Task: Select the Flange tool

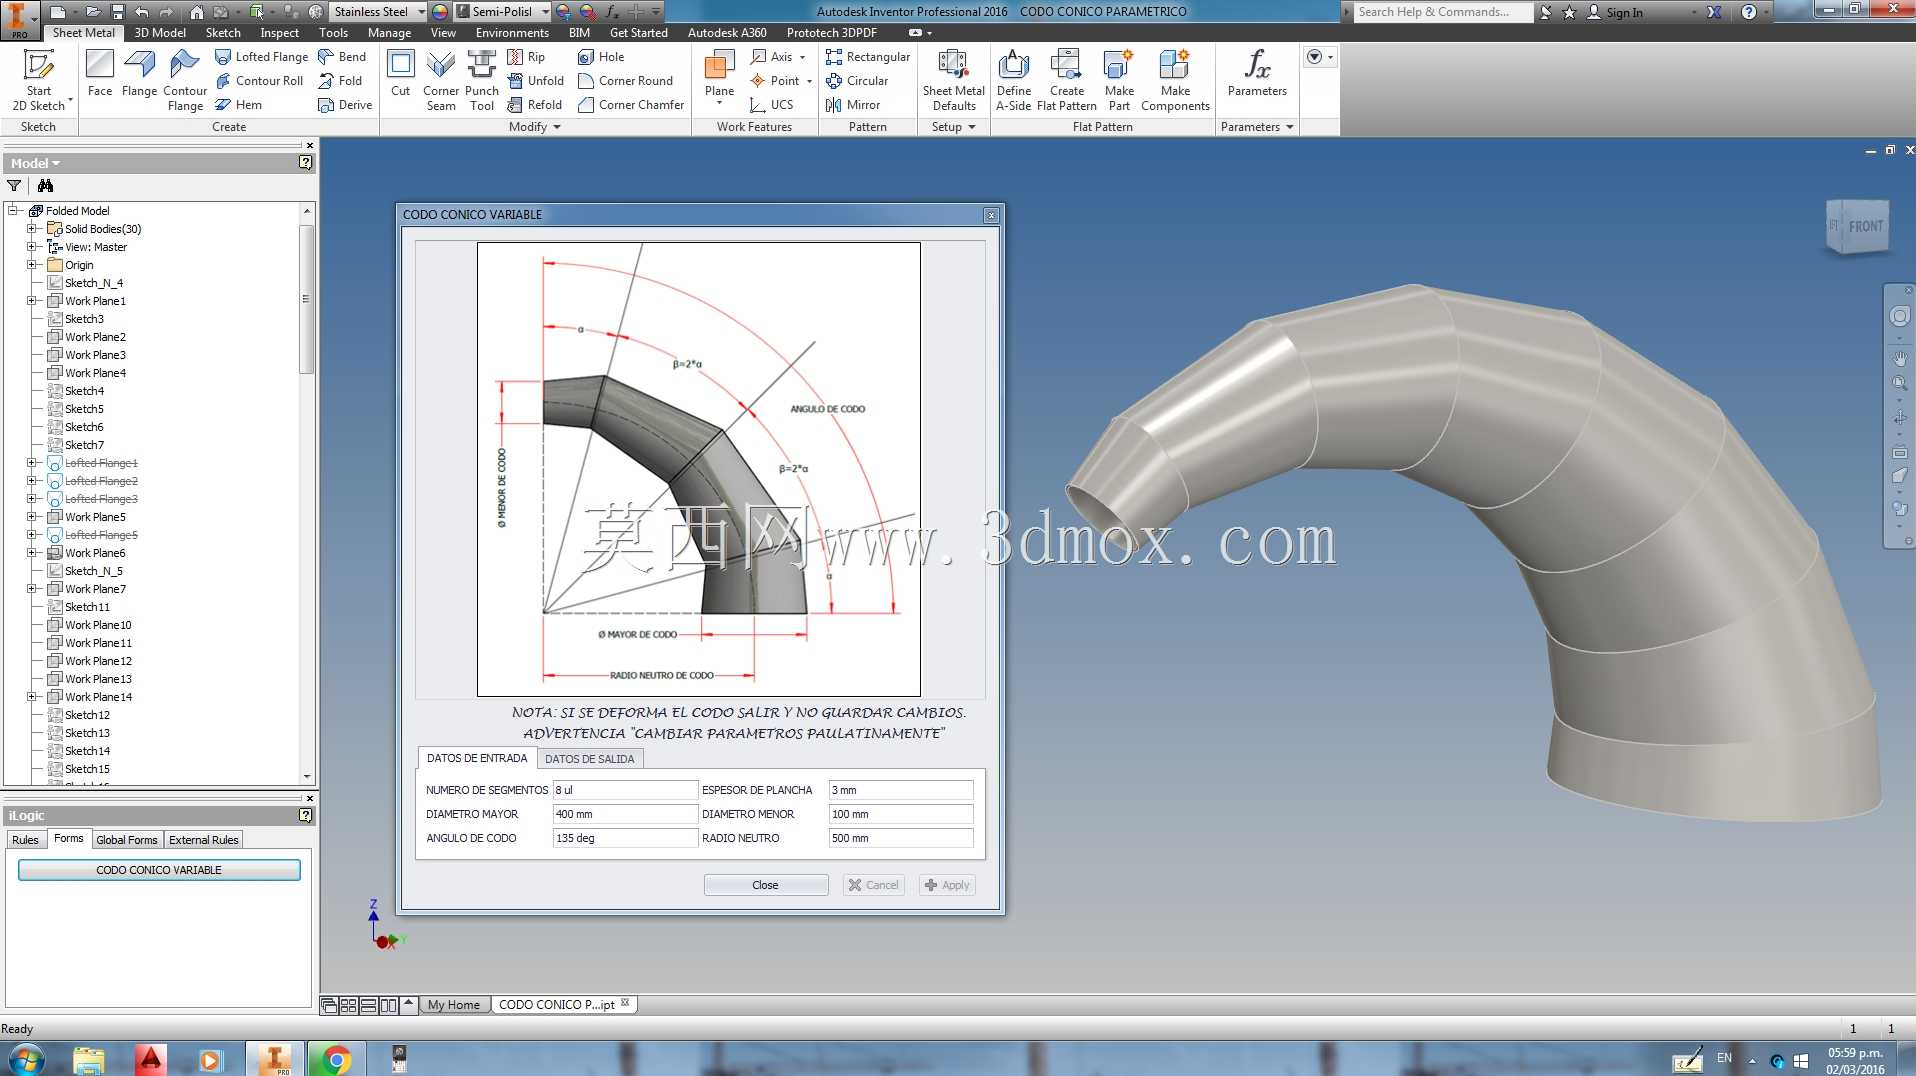Action: pos(139,74)
